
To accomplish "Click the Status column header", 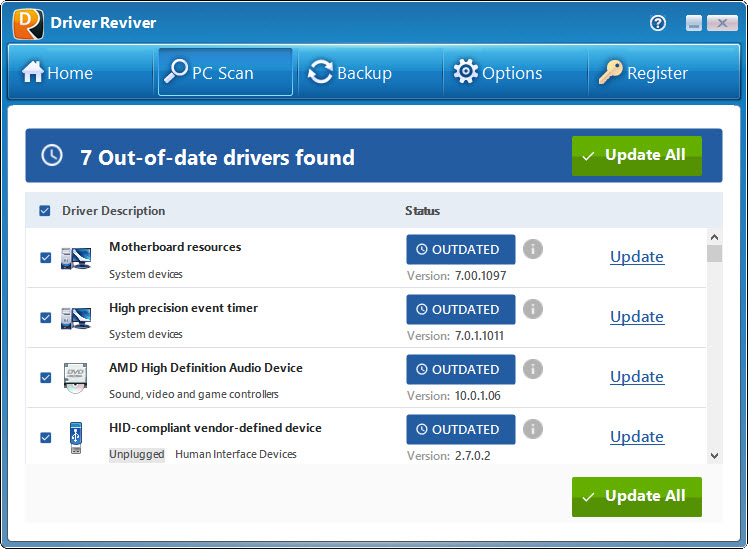I will tap(422, 211).
